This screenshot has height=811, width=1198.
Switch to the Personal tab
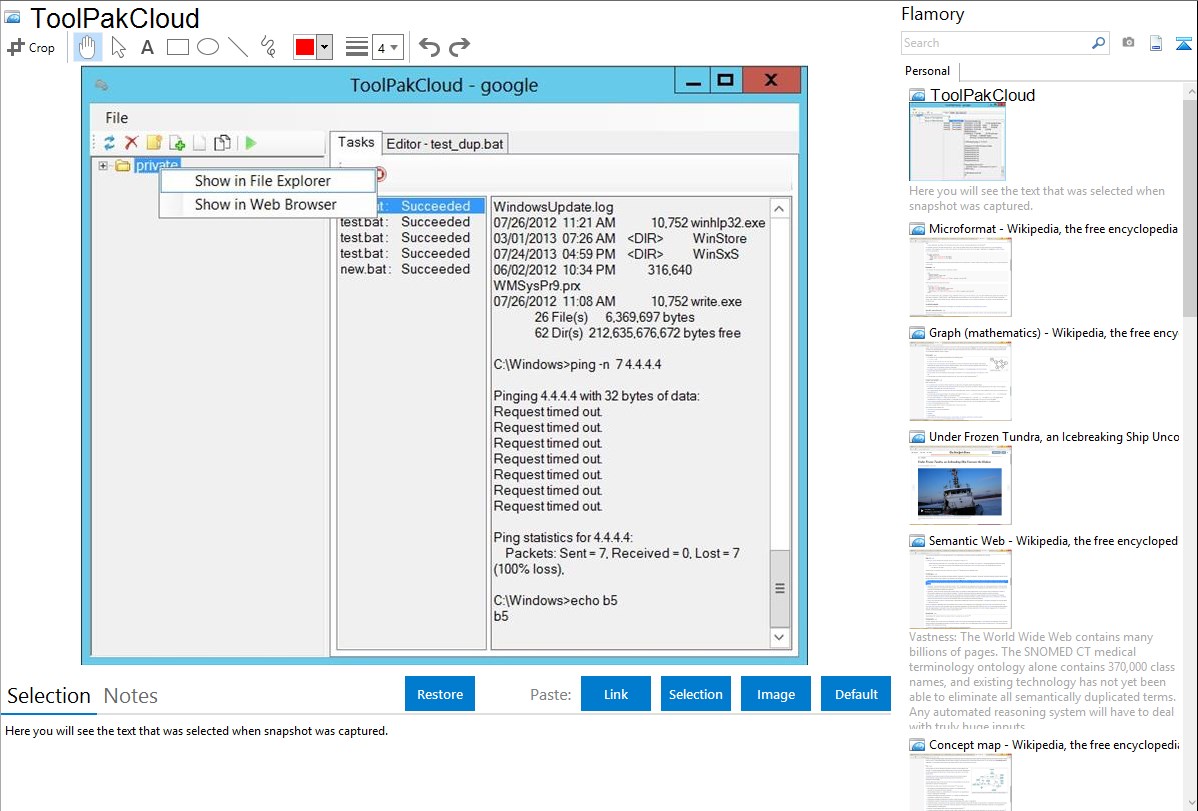pos(928,71)
